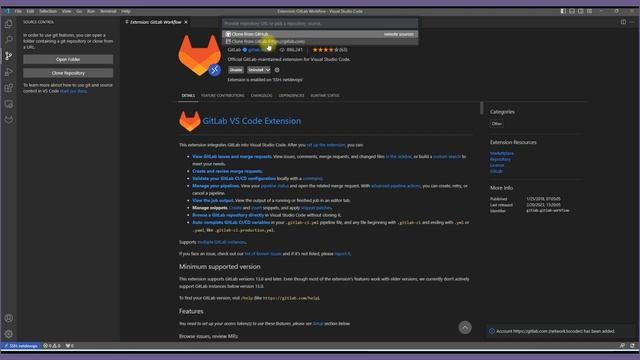Open the Marketplace resource link
The height and width of the screenshot is (360, 640).
click(502, 153)
